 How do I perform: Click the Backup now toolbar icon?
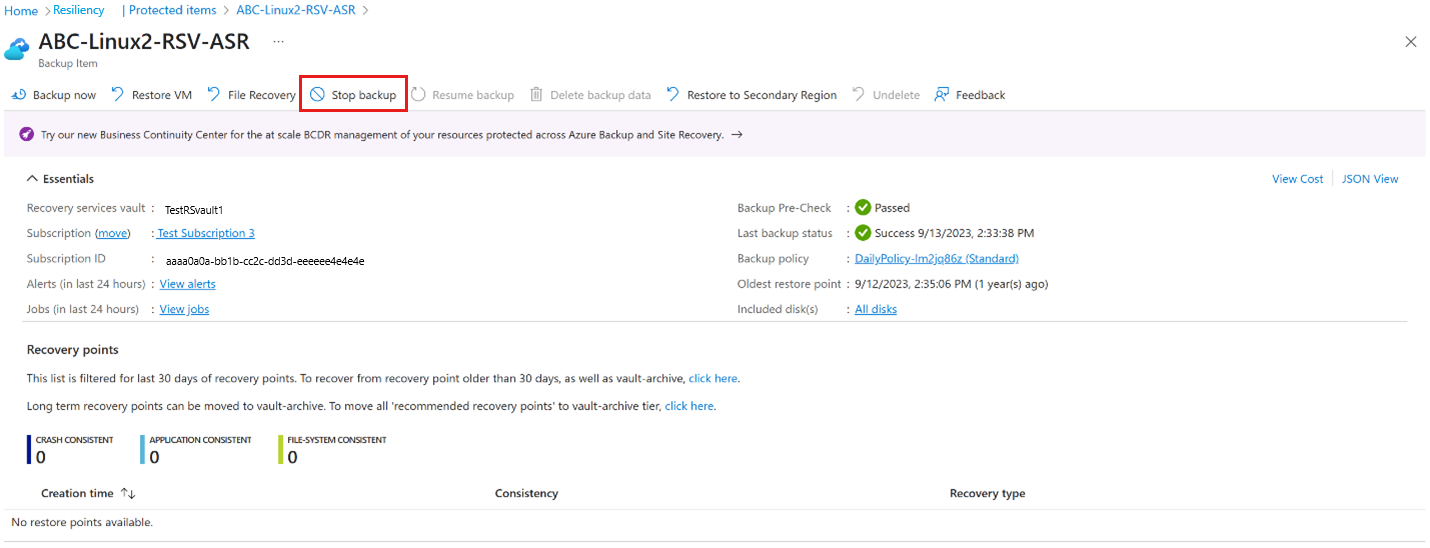click(x=18, y=95)
